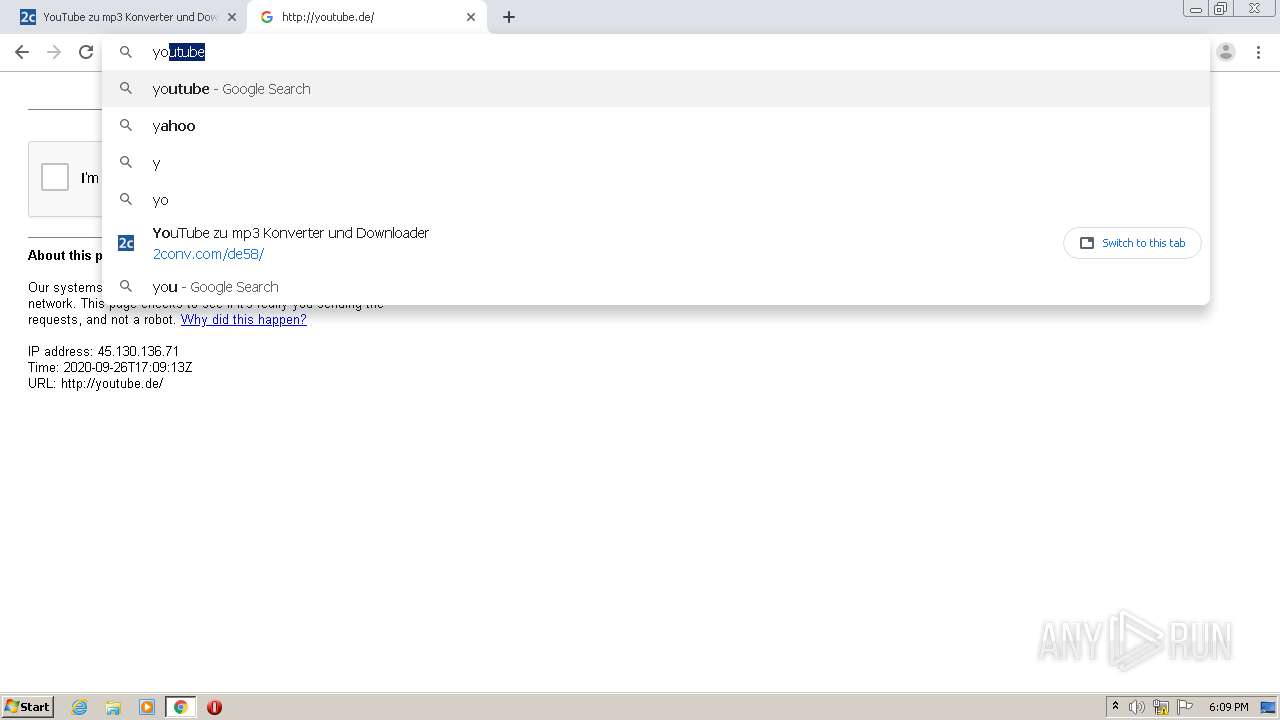Click Chrome icon in taskbar

(181, 707)
